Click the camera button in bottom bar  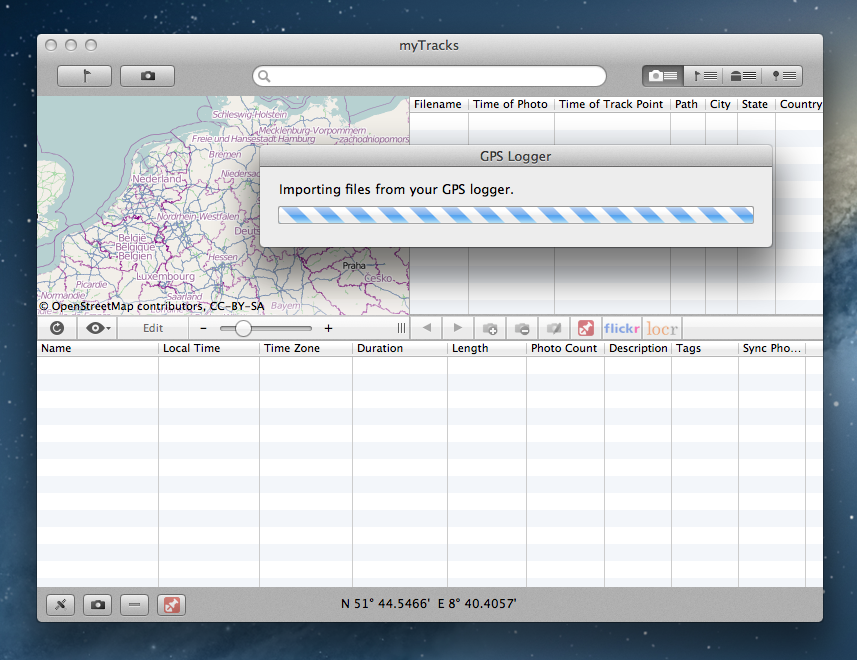[x=98, y=604]
